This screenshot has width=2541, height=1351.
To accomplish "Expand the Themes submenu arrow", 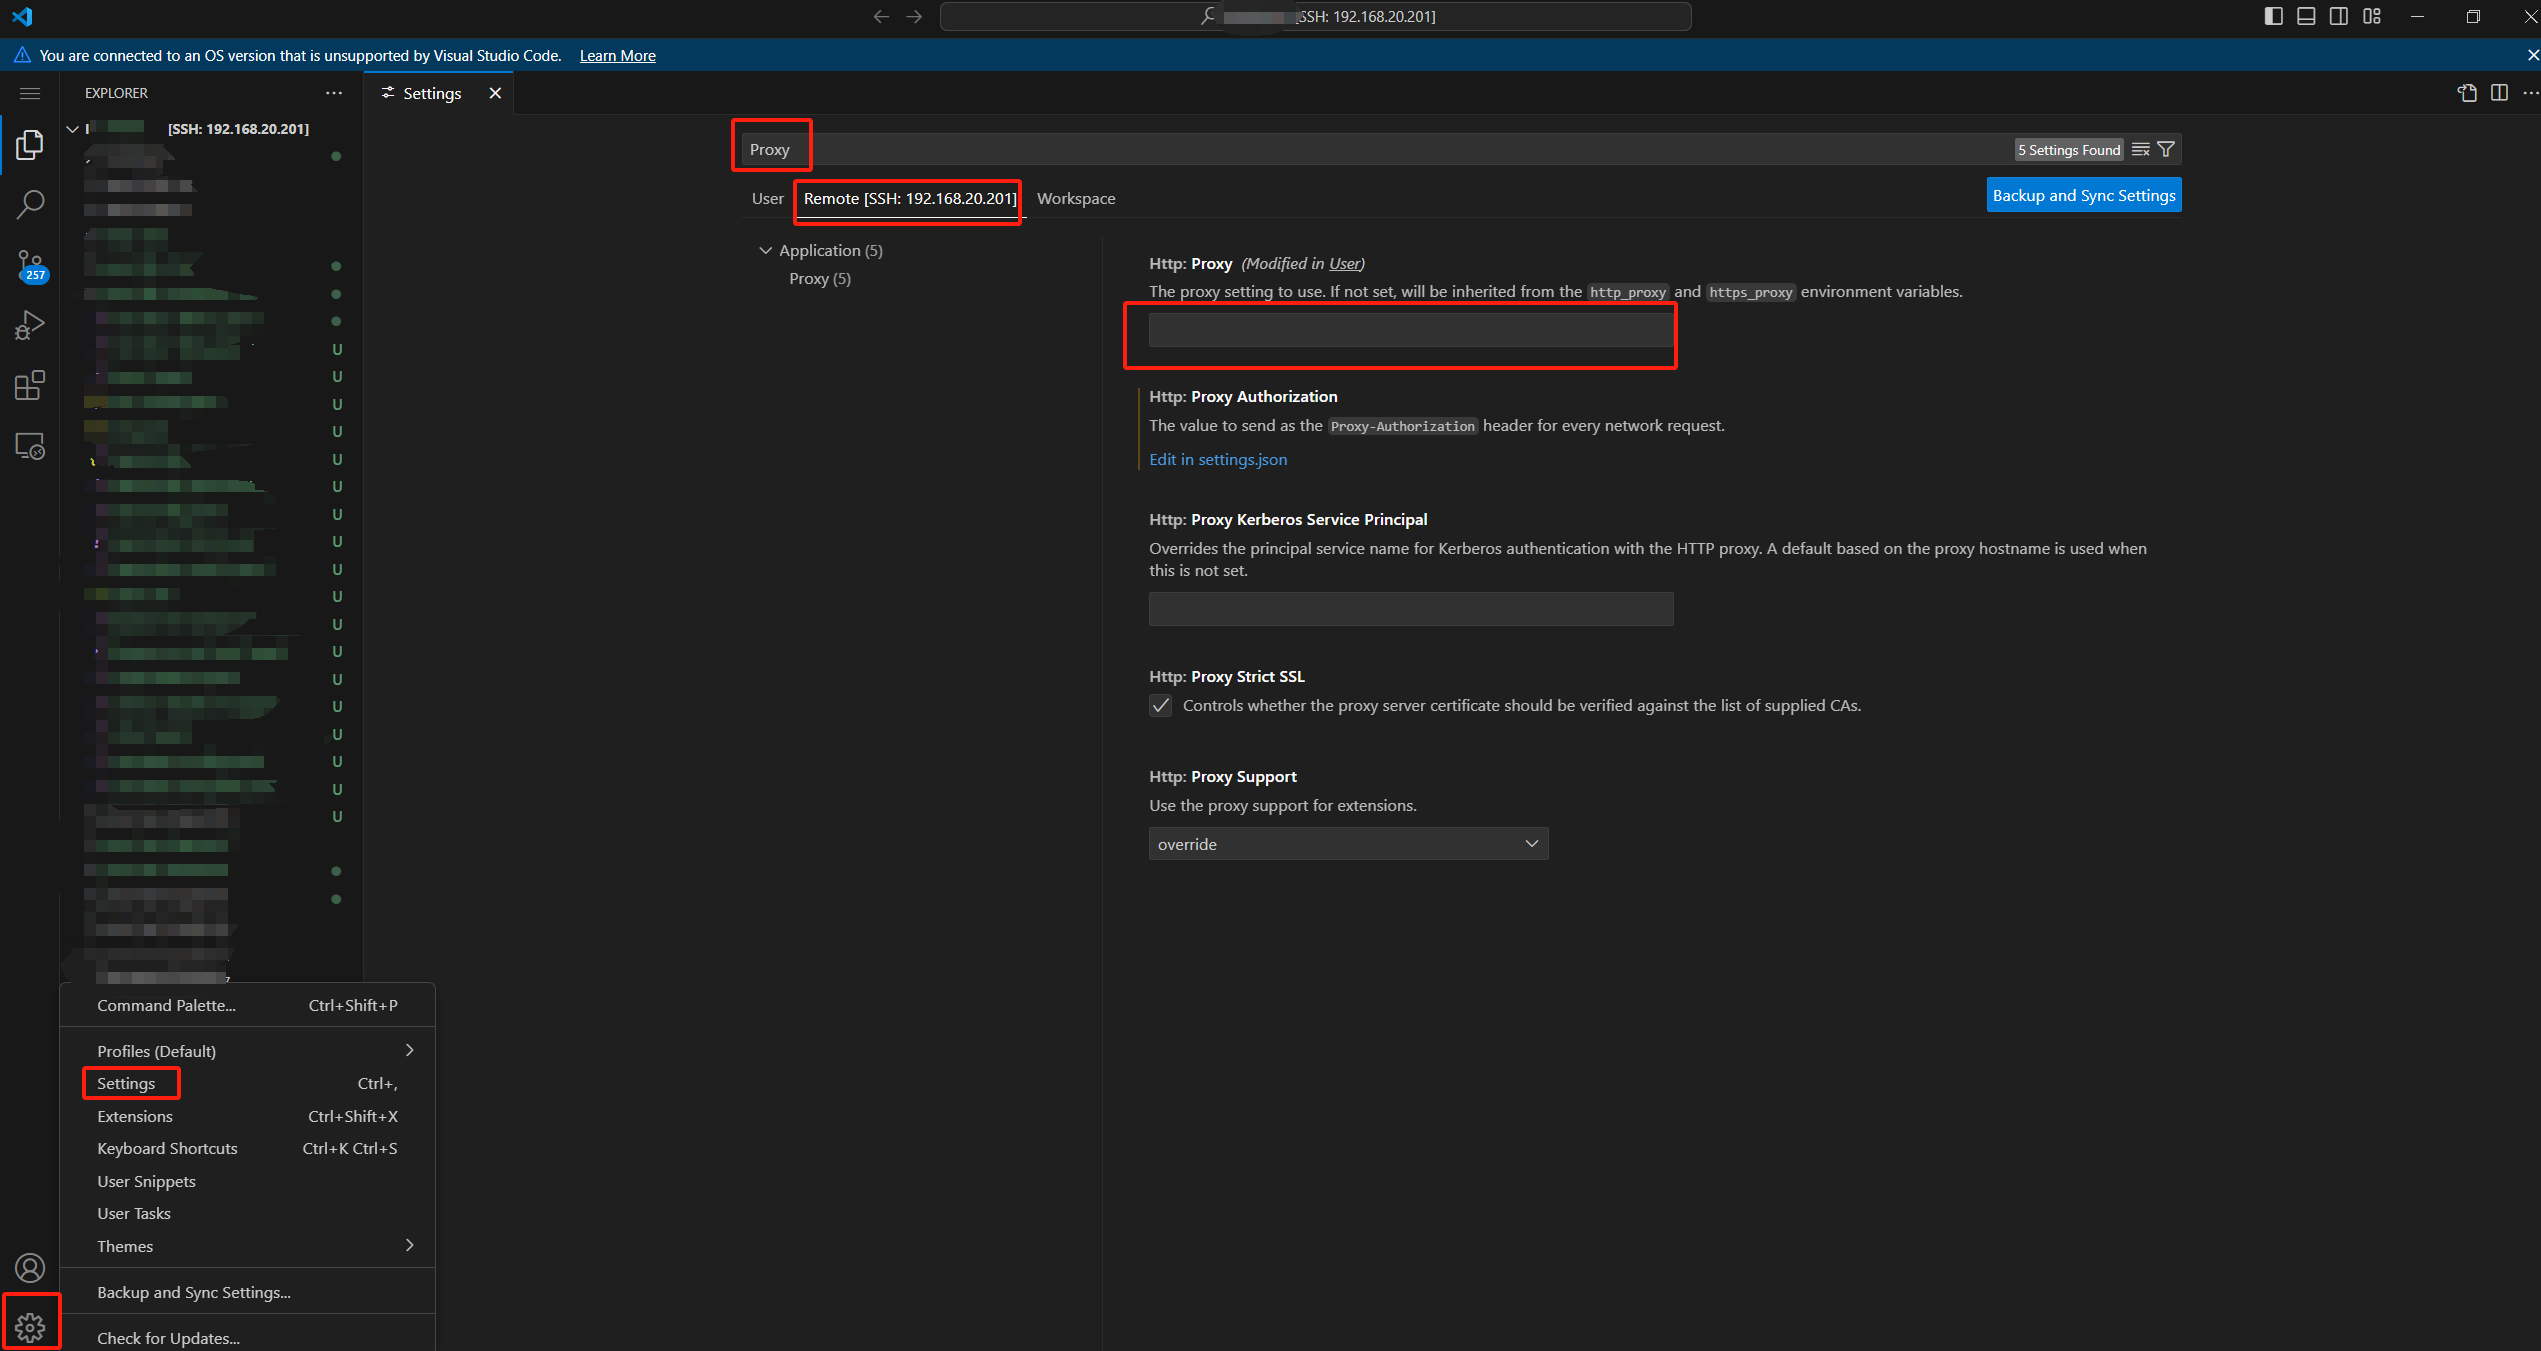I will (x=409, y=1245).
